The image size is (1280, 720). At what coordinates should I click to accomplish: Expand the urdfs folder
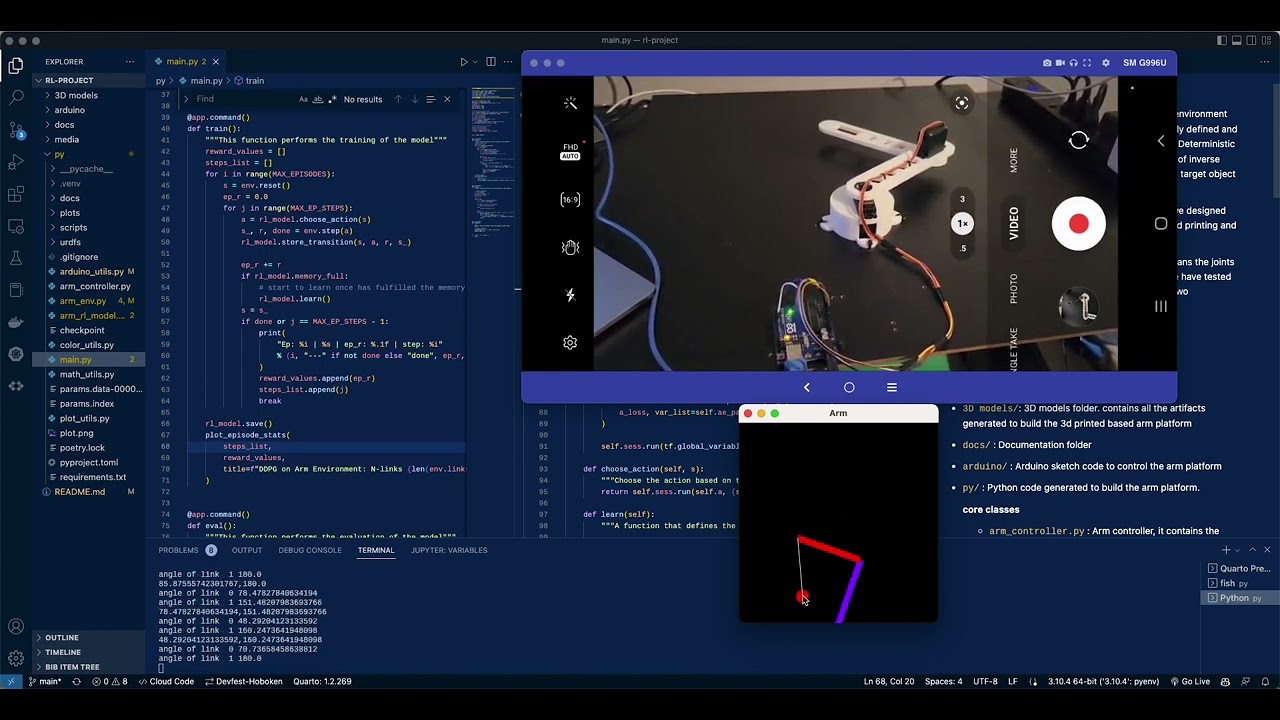[90, 242]
